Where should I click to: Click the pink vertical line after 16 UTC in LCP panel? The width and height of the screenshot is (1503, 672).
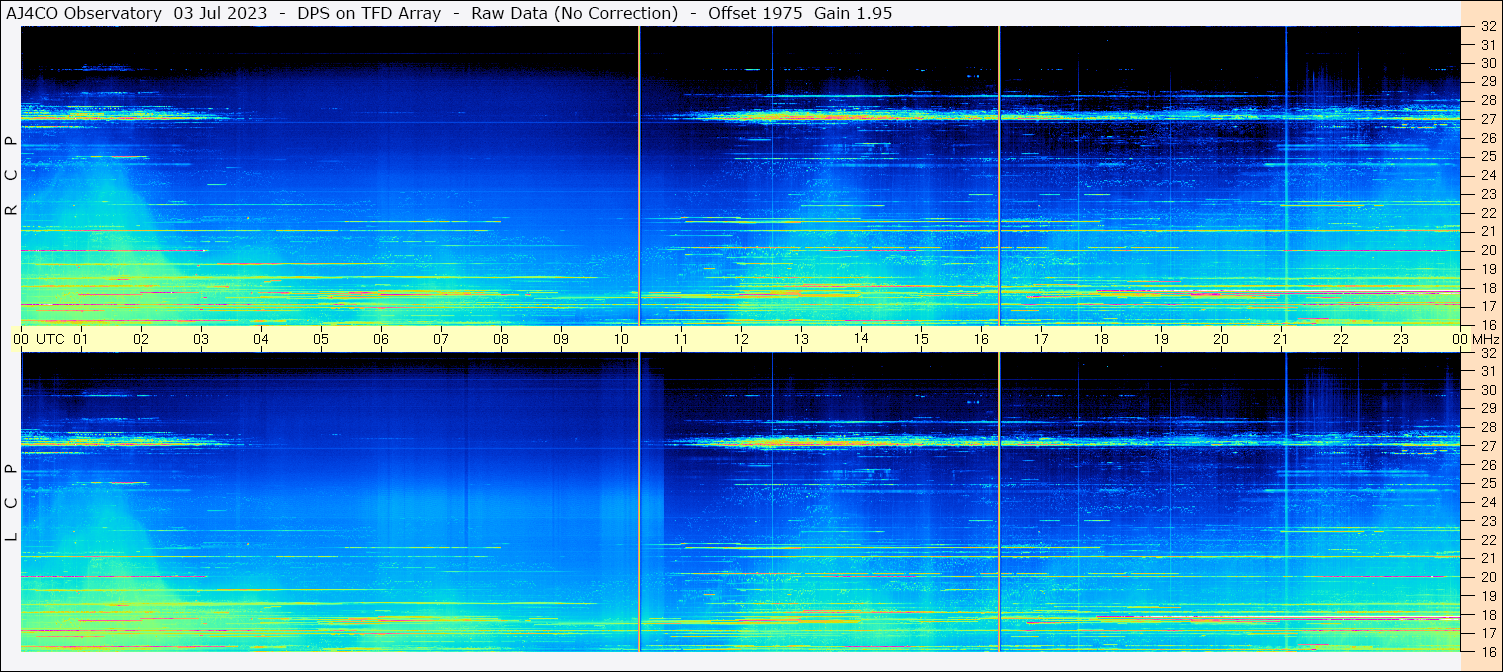pos(999,500)
